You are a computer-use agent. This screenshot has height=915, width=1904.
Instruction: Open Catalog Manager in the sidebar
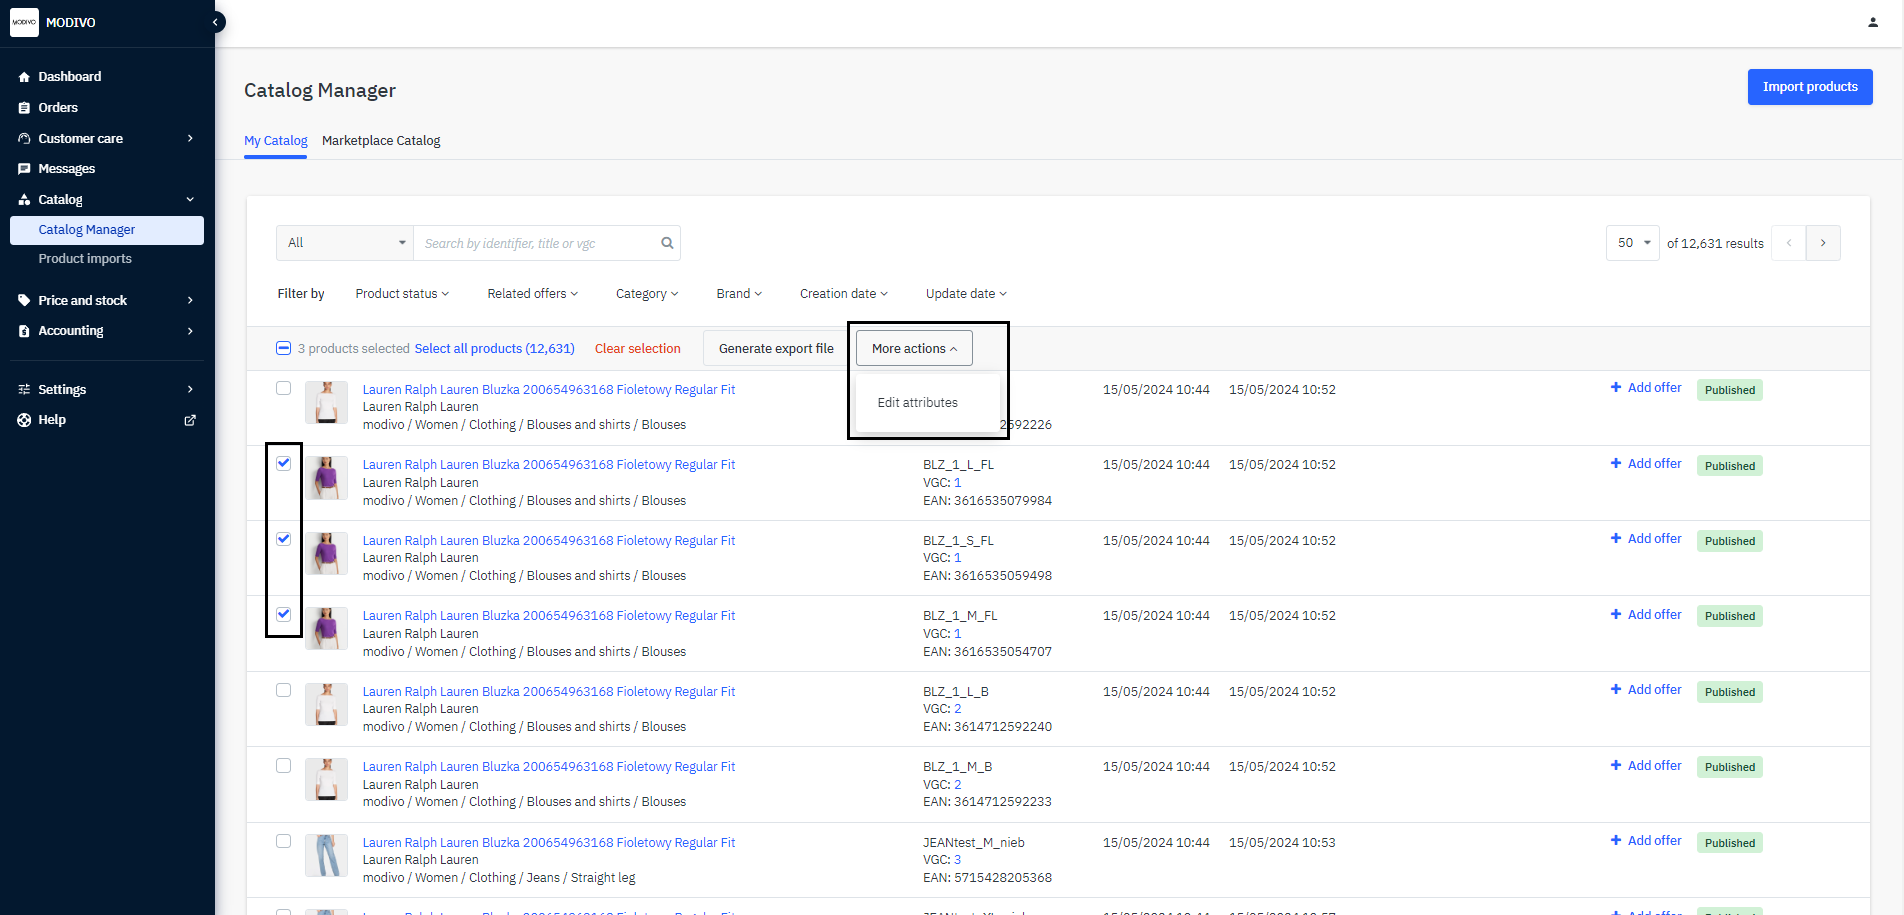107,230
